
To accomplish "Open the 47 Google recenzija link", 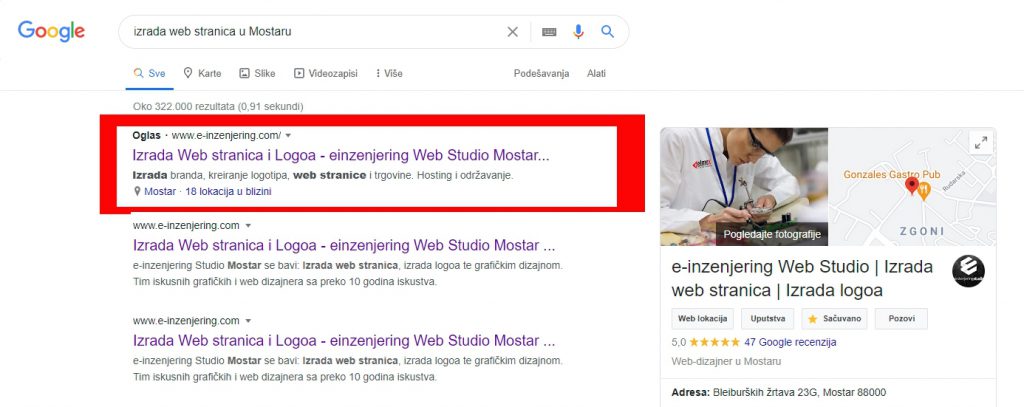I will [790, 342].
